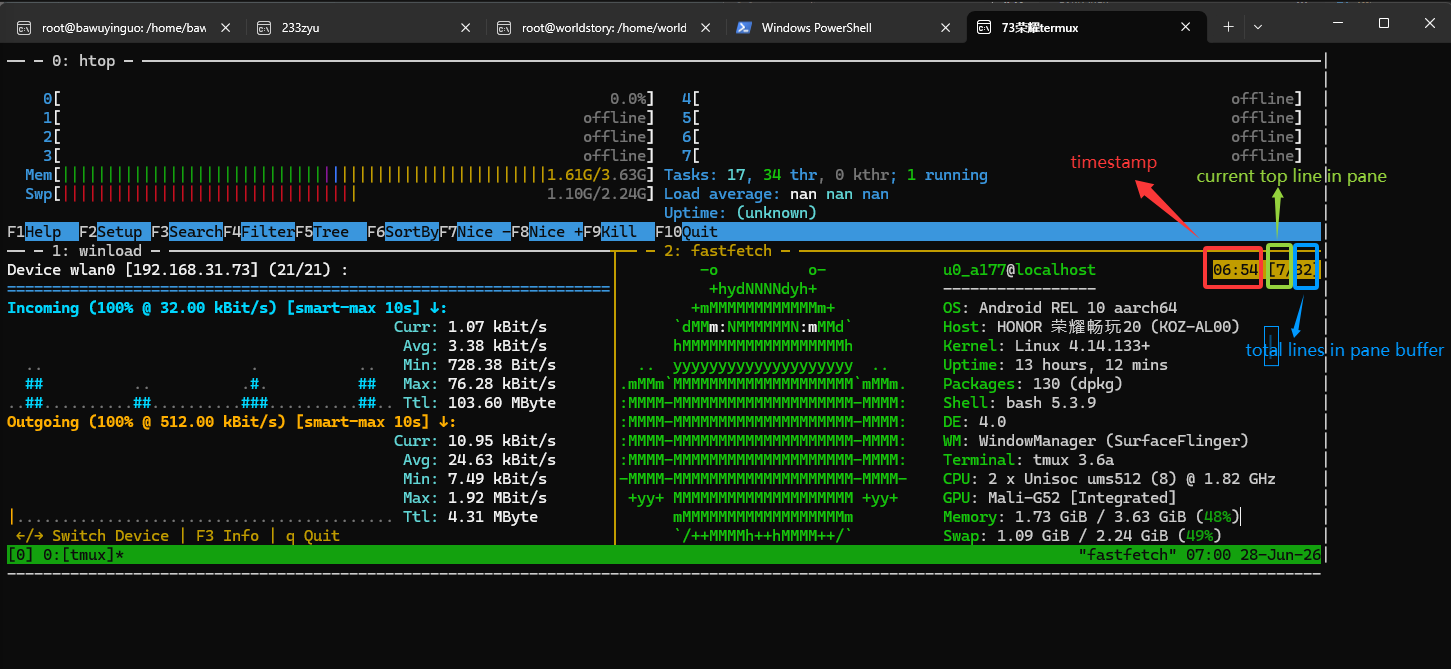Click F3 Search in htop bar
The height and width of the screenshot is (669, 1451).
point(187,232)
